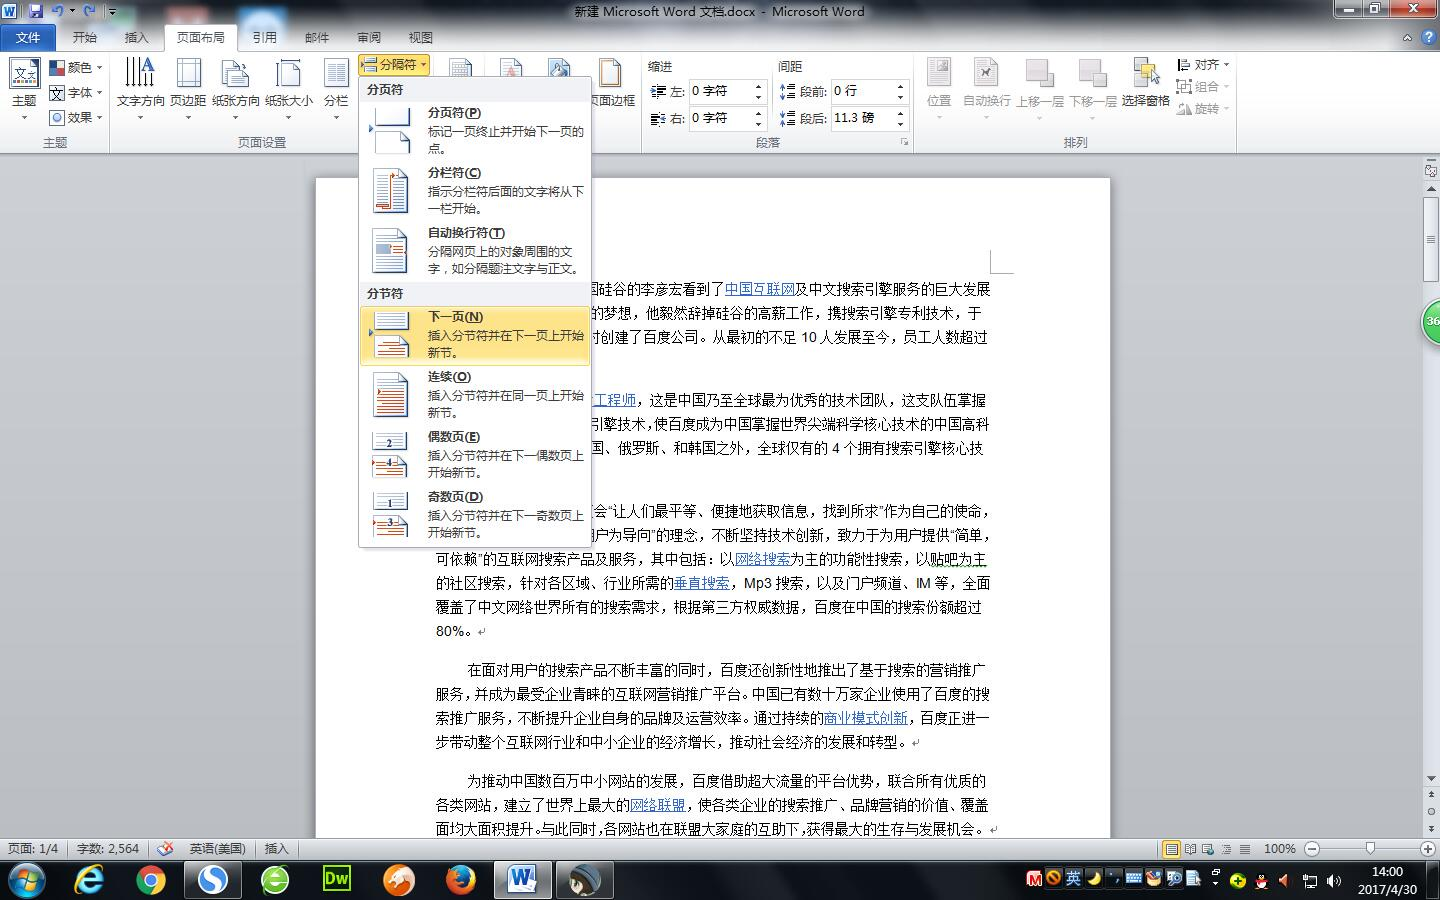Choose 连续(O) continuous section break
This screenshot has width=1440, height=900.
[475, 394]
